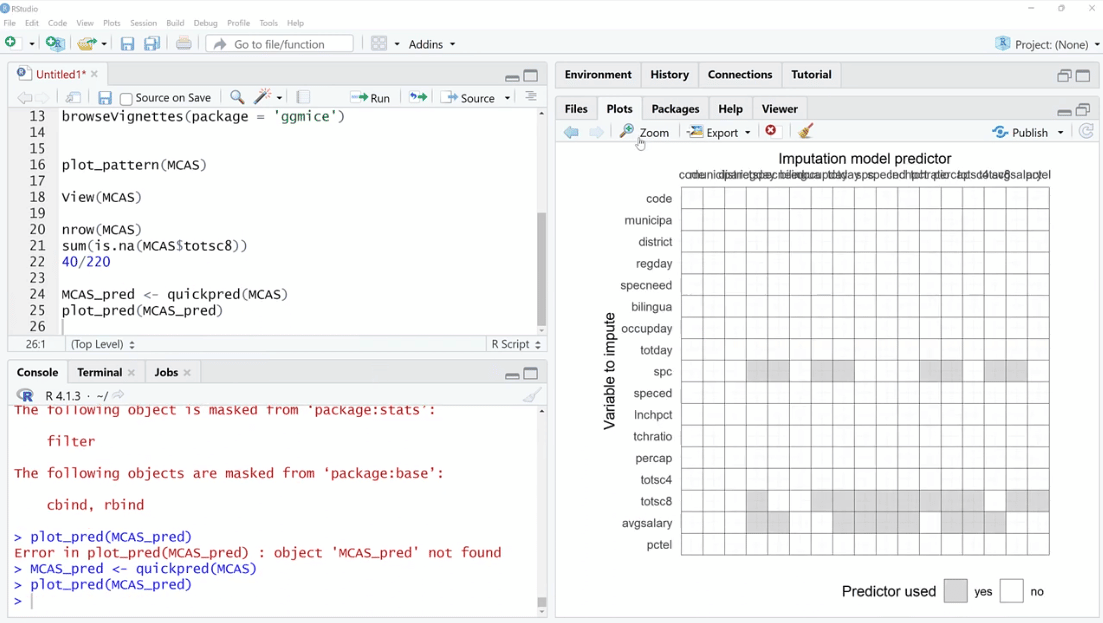
Task: Save the Untitled1 script from the editor toolbar
Action: pos(105,98)
